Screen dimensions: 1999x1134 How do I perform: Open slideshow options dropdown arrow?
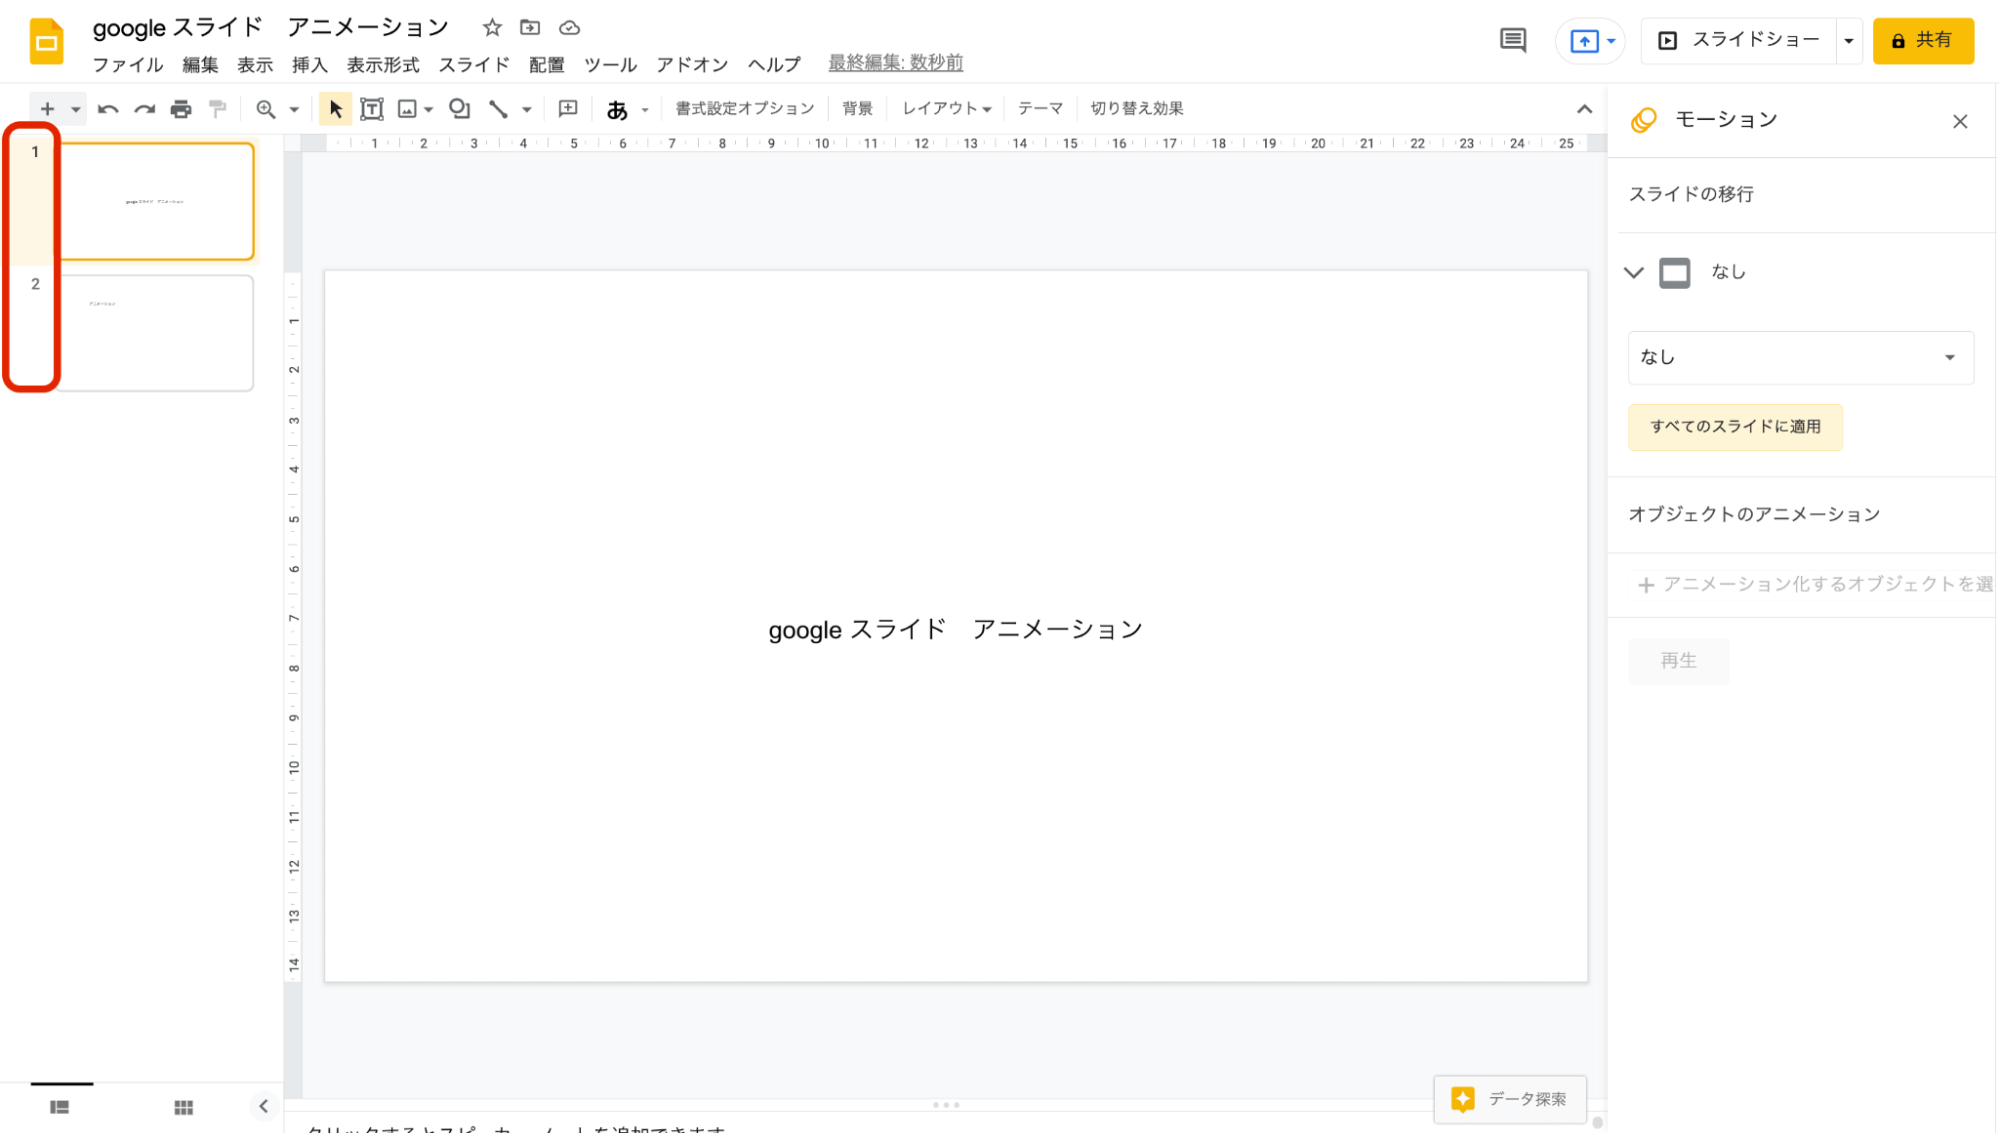tap(1849, 41)
